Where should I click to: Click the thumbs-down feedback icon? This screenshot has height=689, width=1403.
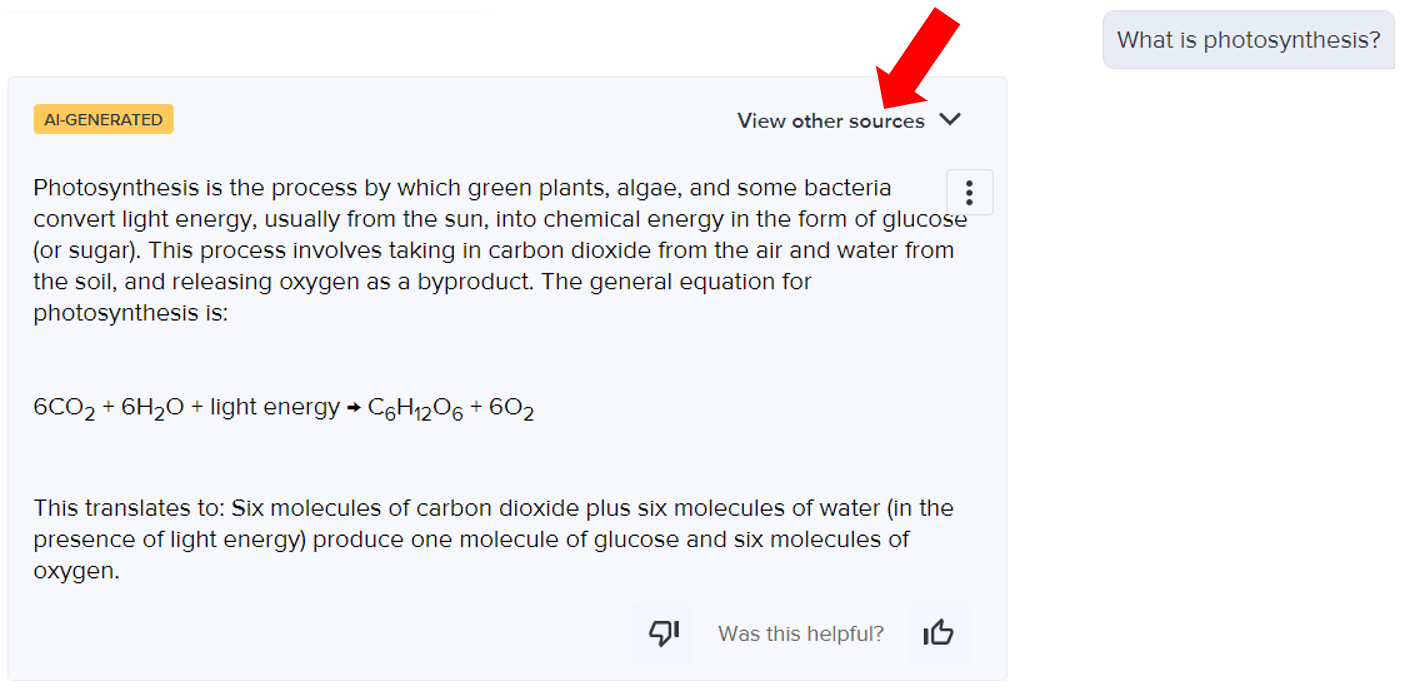click(664, 633)
